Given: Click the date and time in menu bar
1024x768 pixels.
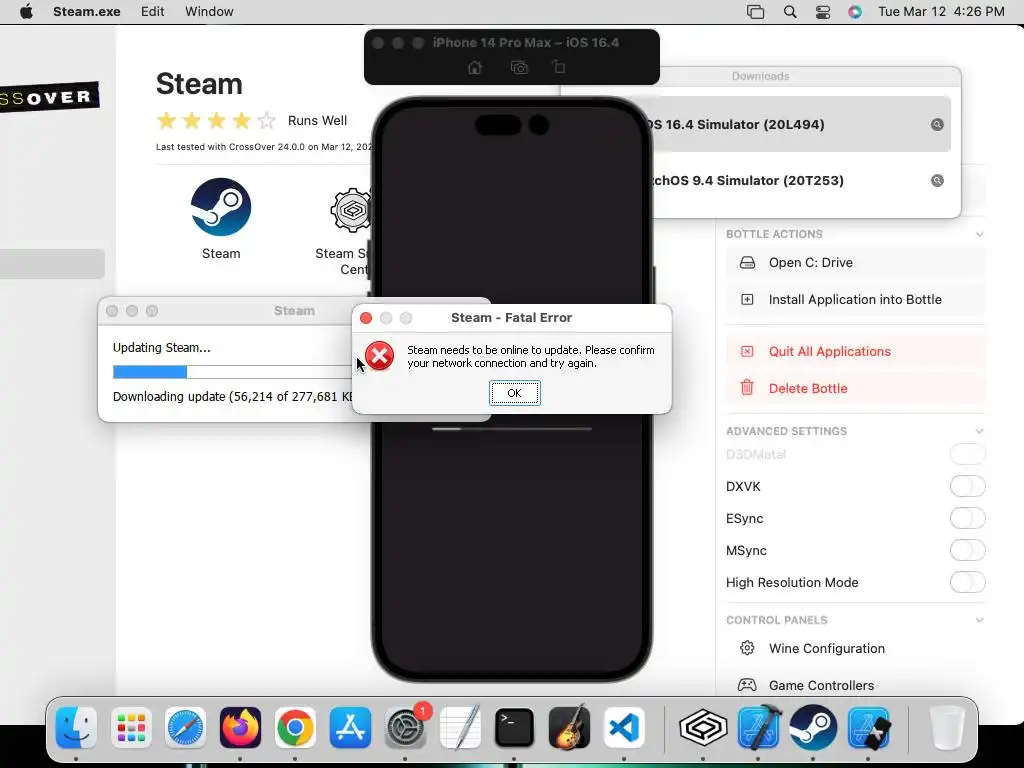Looking at the screenshot, I should click(x=941, y=12).
